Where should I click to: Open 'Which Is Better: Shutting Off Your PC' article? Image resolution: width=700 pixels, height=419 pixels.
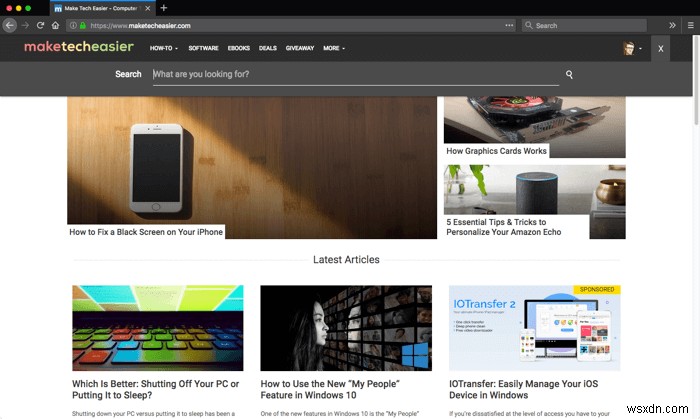155,390
